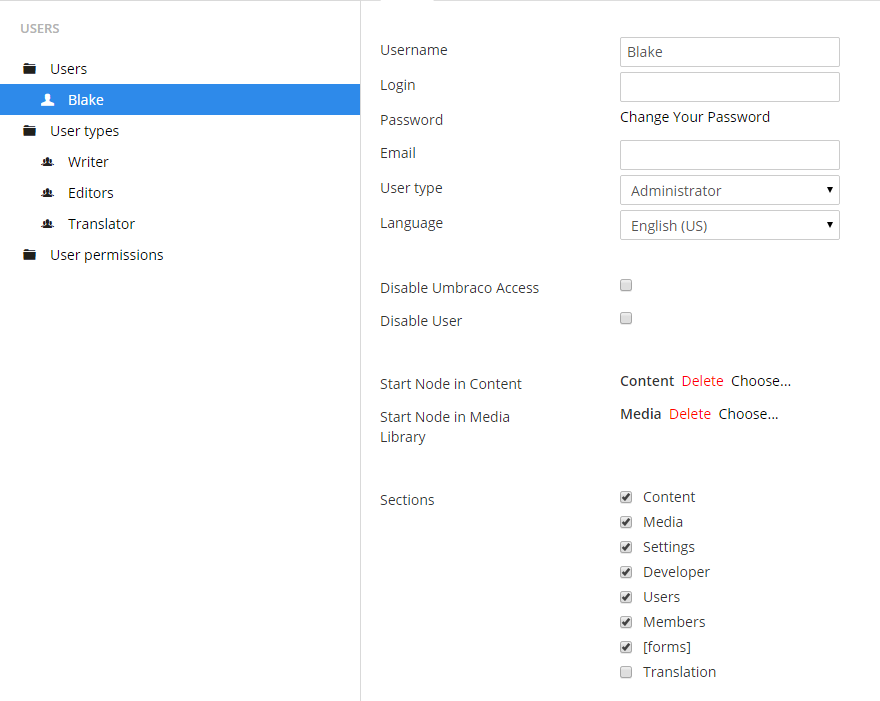Open the User type dropdown
Screen dimensions: 880x701
pyautogui.click(x=729, y=190)
